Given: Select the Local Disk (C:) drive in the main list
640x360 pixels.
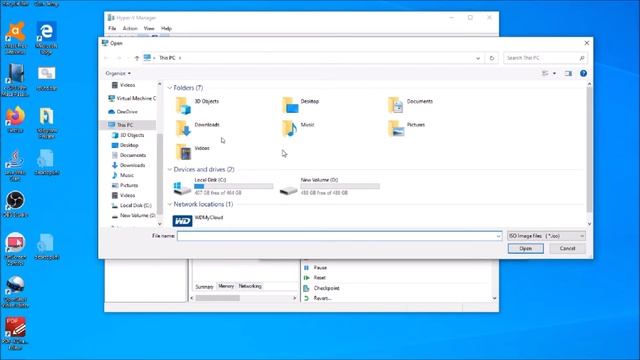Looking at the screenshot, I should pyautogui.click(x=223, y=186).
